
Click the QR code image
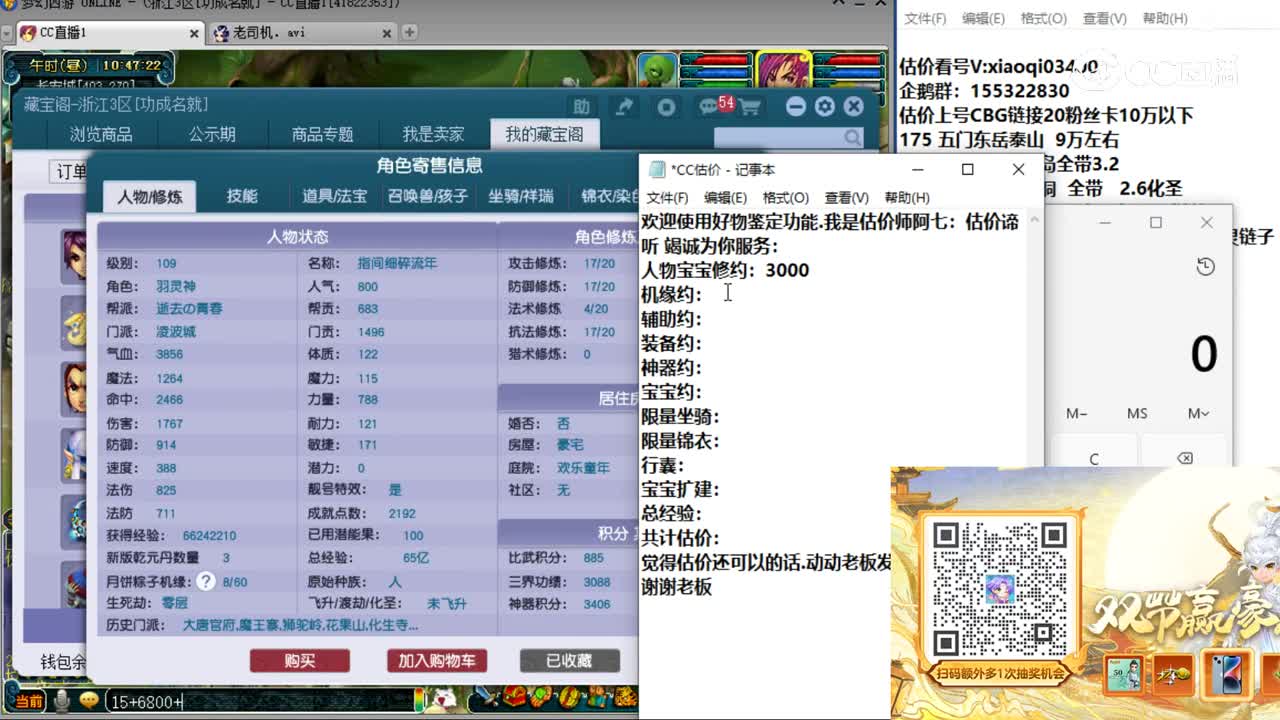[x=999, y=588]
